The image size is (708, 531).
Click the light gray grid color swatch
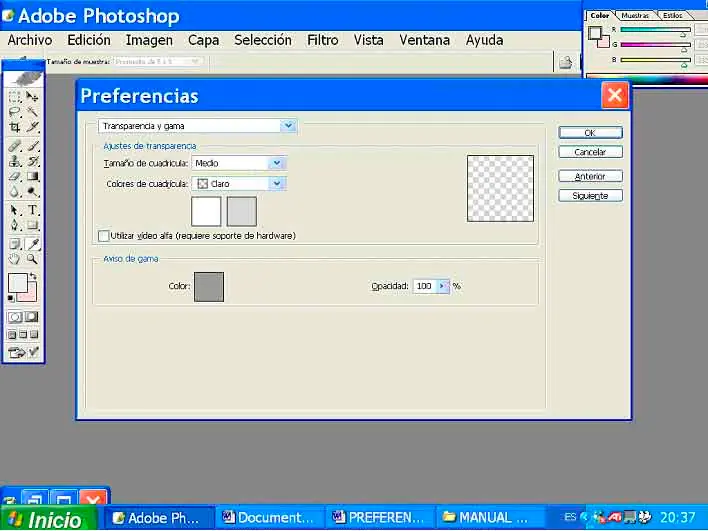tap(242, 211)
